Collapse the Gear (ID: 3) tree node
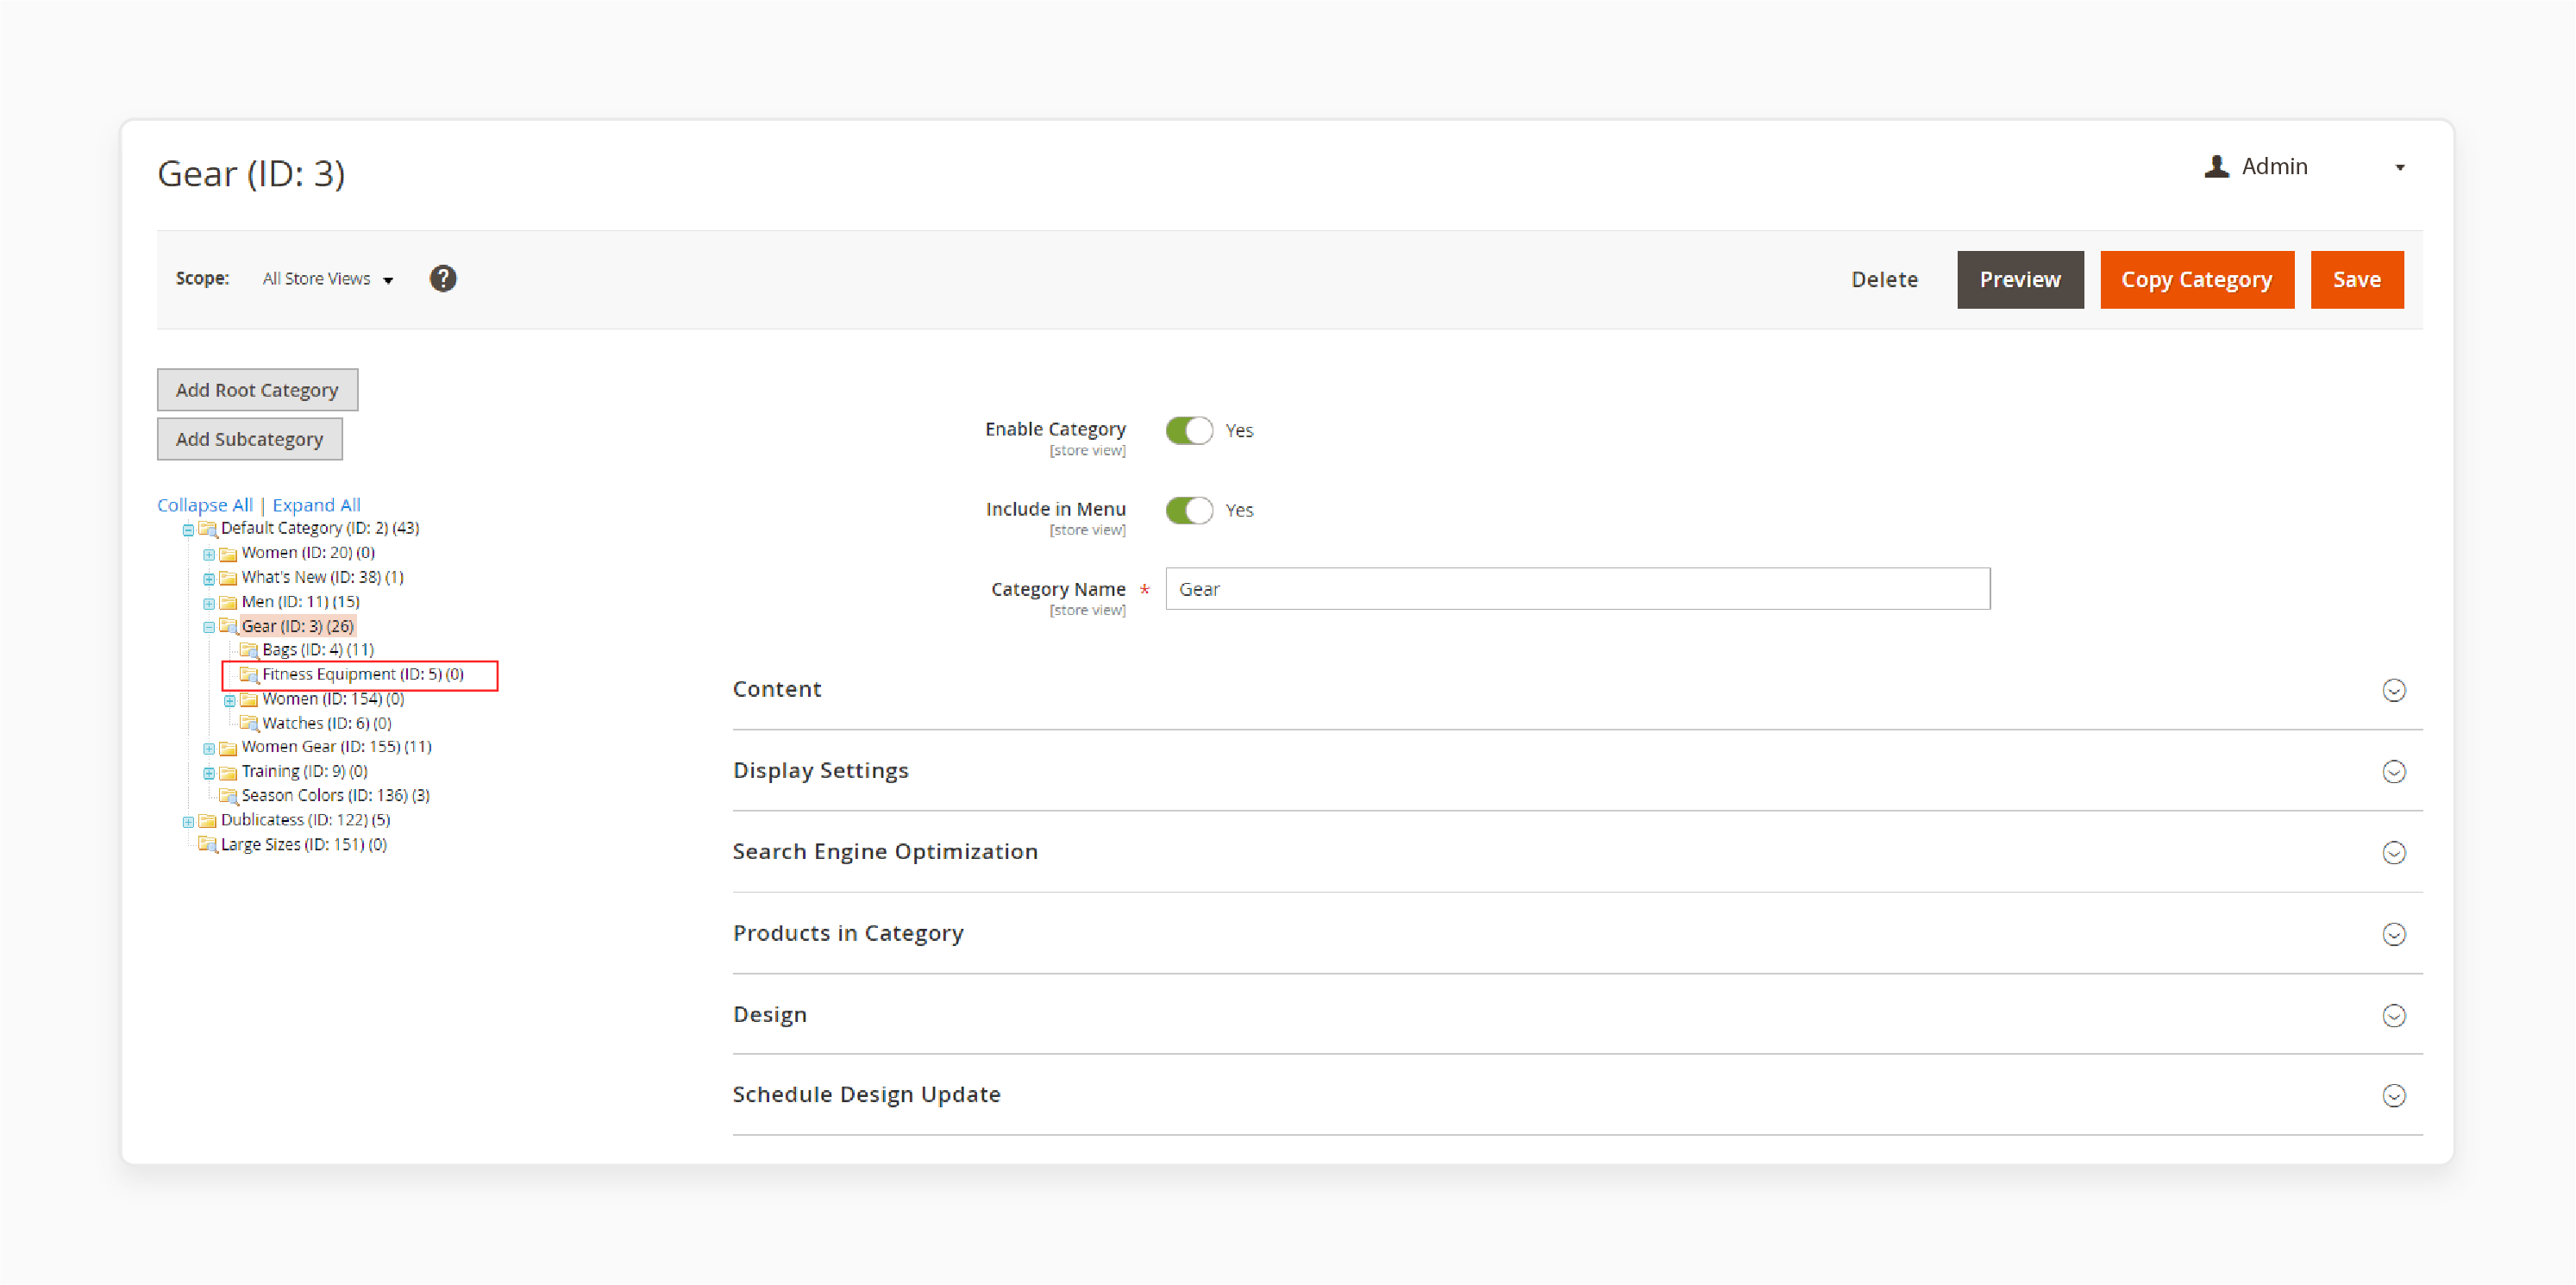This screenshot has width=2576, height=1285. [209, 627]
